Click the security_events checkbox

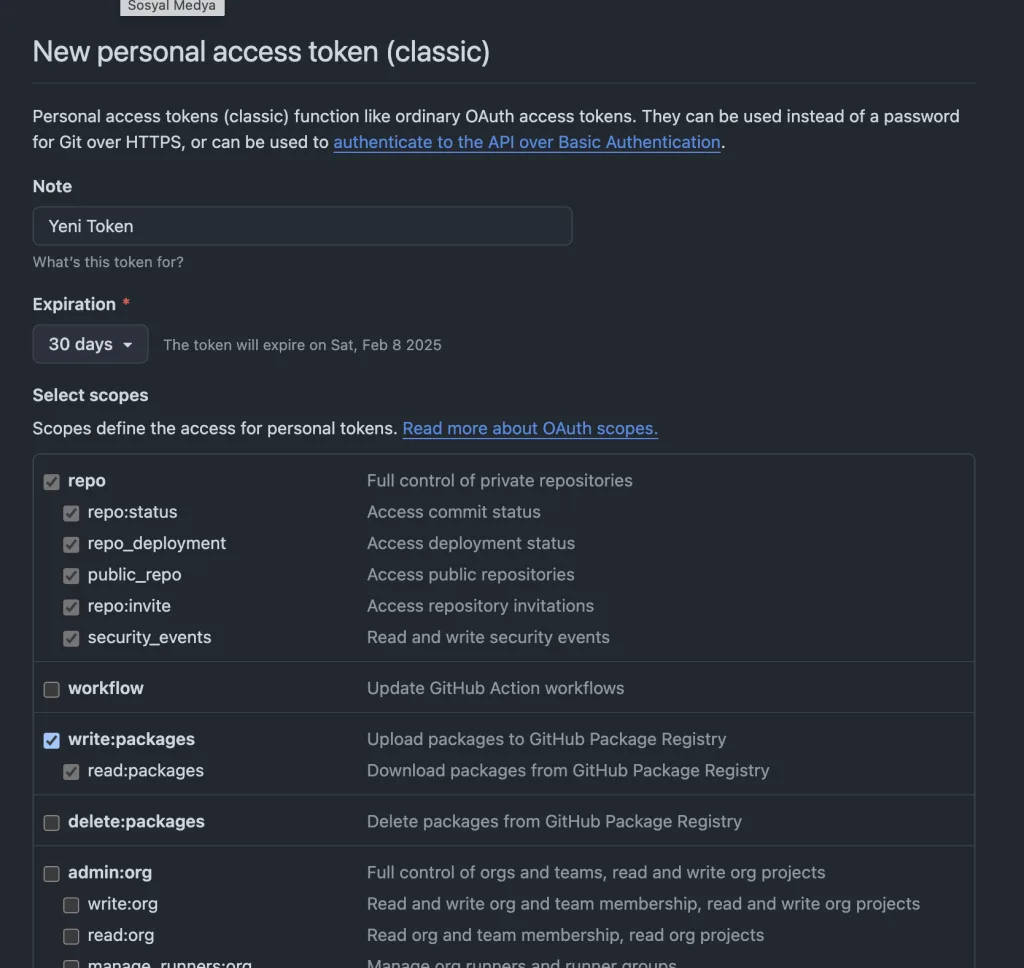tap(71, 638)
